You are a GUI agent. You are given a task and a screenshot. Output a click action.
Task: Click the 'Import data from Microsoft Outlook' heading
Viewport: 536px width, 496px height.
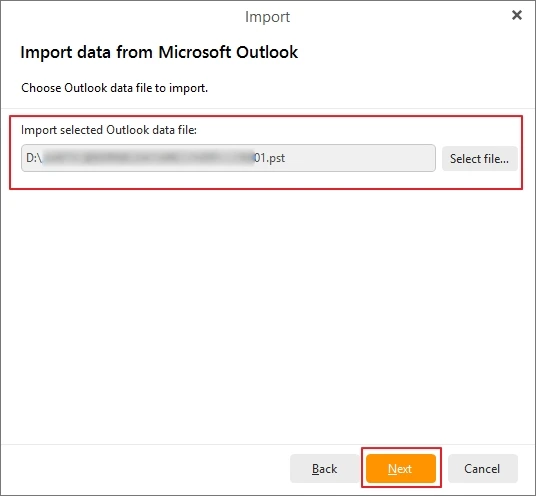click(x=159, y=52)
